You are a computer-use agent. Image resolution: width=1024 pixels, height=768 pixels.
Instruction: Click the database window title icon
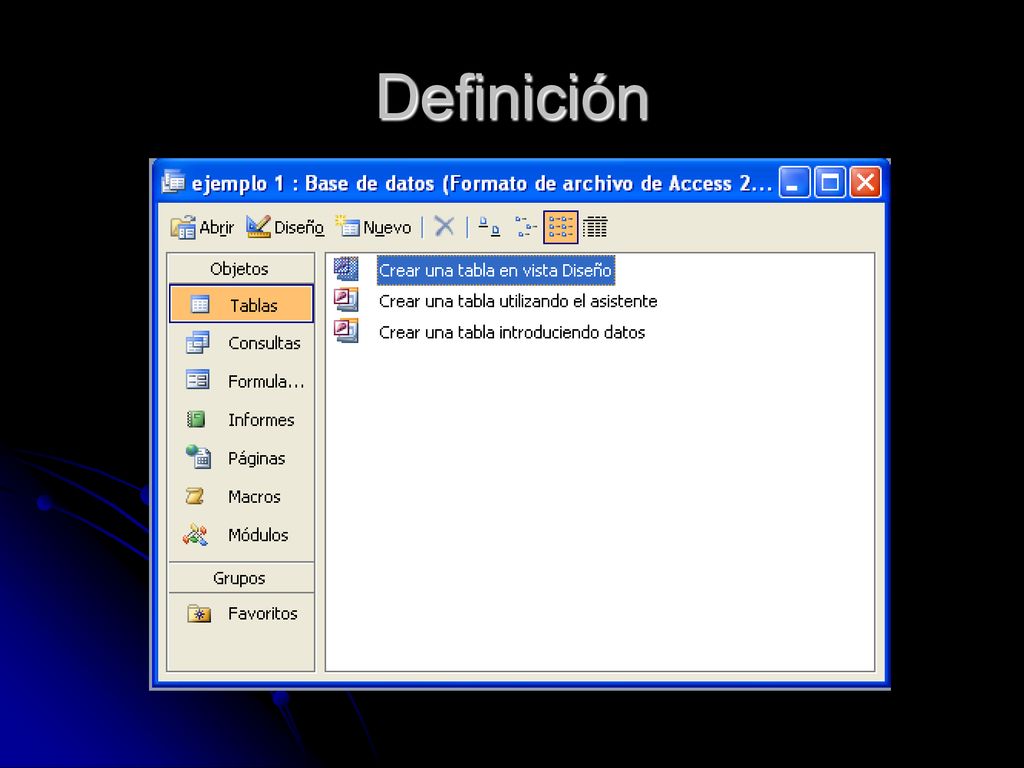tap(173, 182)
